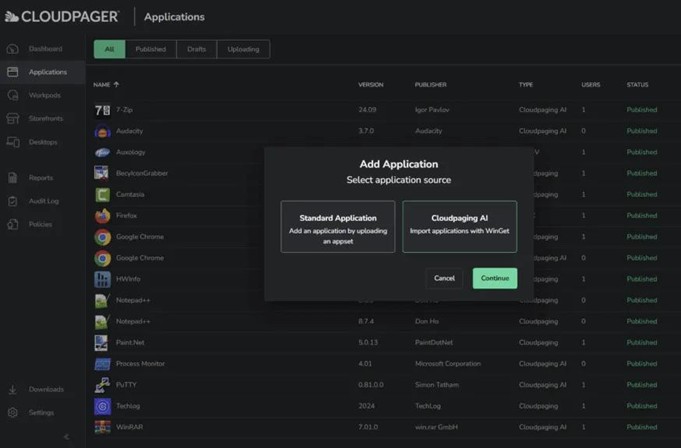Open the Policies sidebar menu item
The image size is (681, 448).
pyautogui.click(x=40, y=224)
